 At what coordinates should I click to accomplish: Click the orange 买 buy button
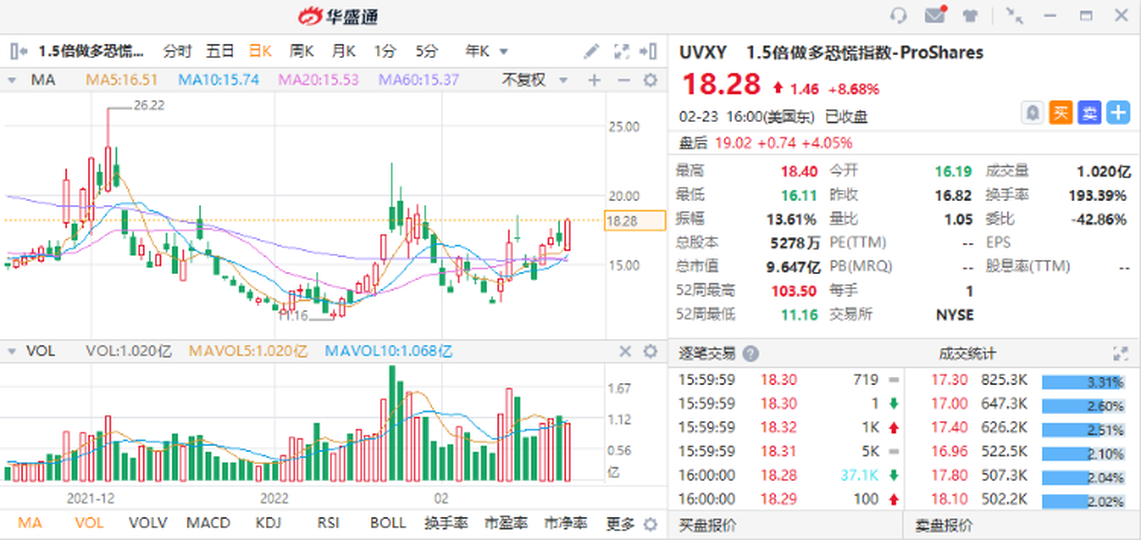[x=1060, y=113]
